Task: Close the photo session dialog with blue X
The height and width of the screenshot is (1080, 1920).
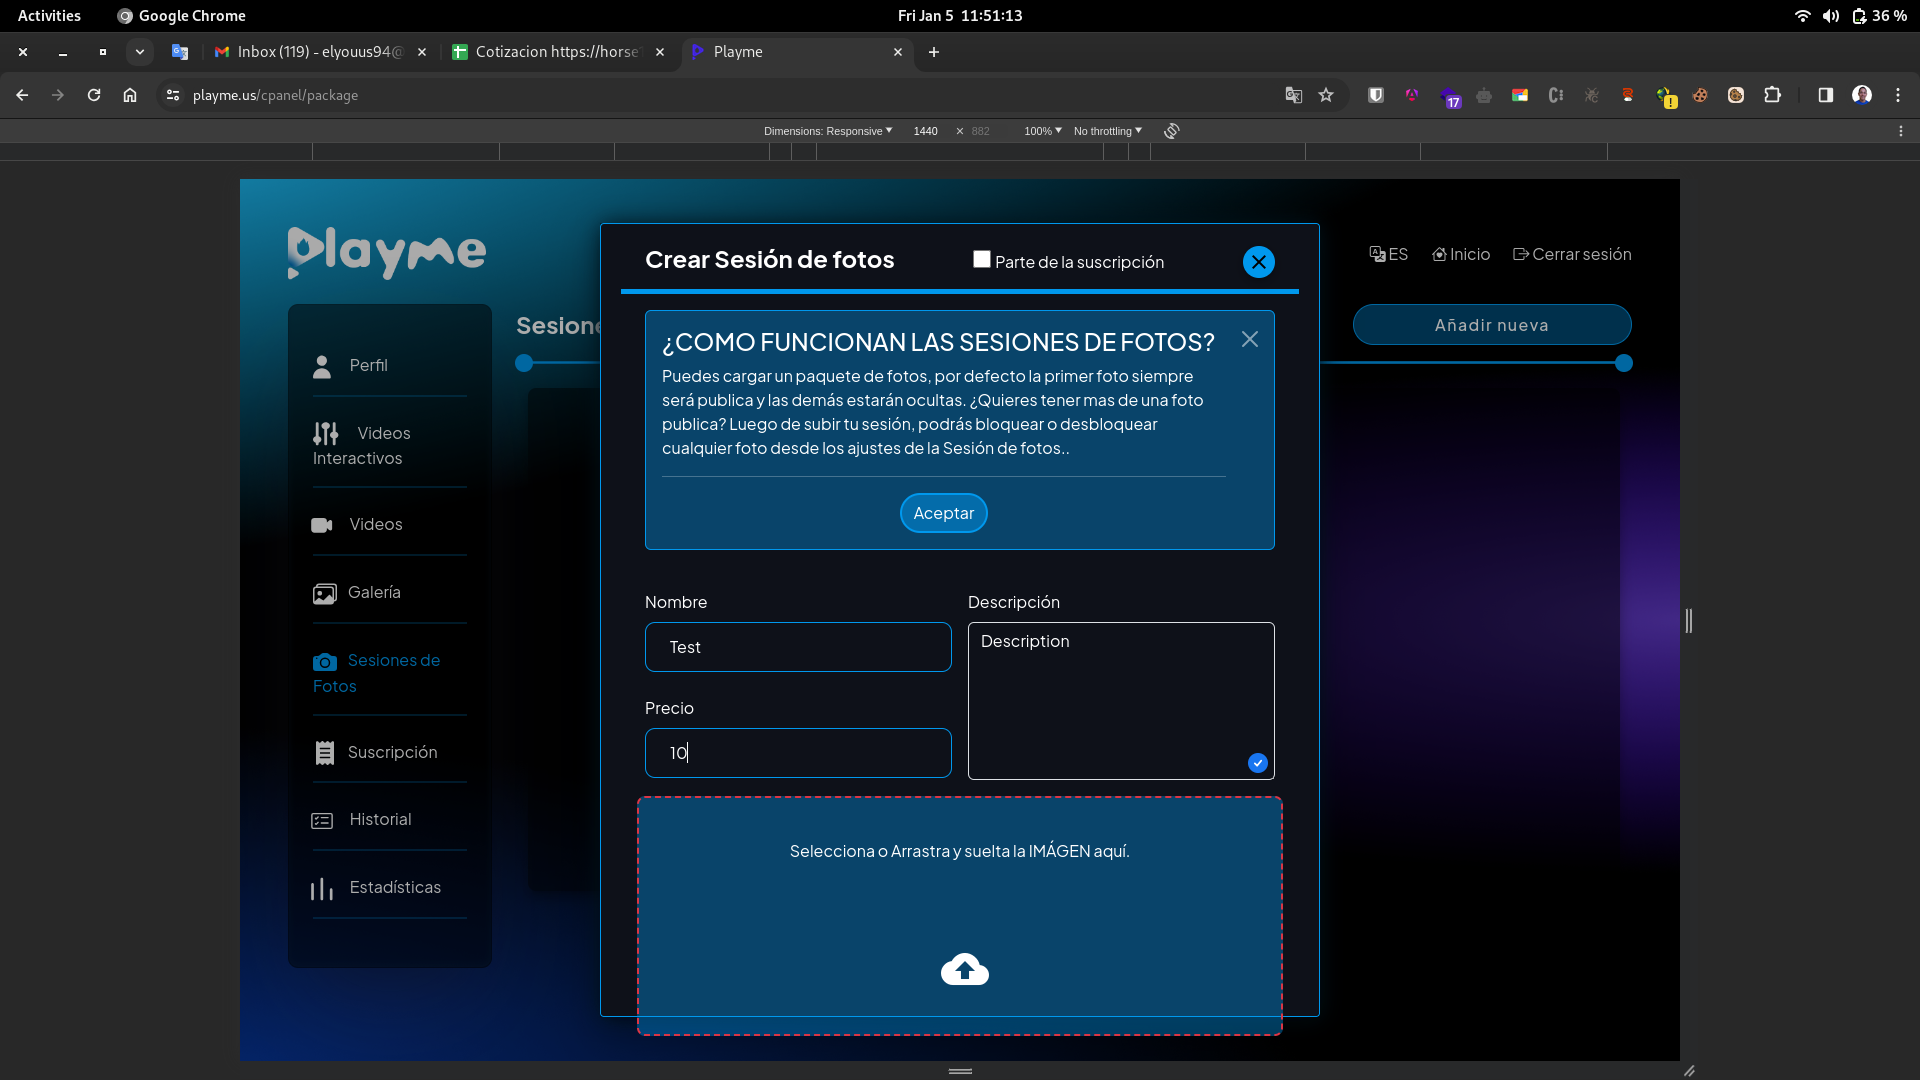Action: click(x=1258, y=262)
